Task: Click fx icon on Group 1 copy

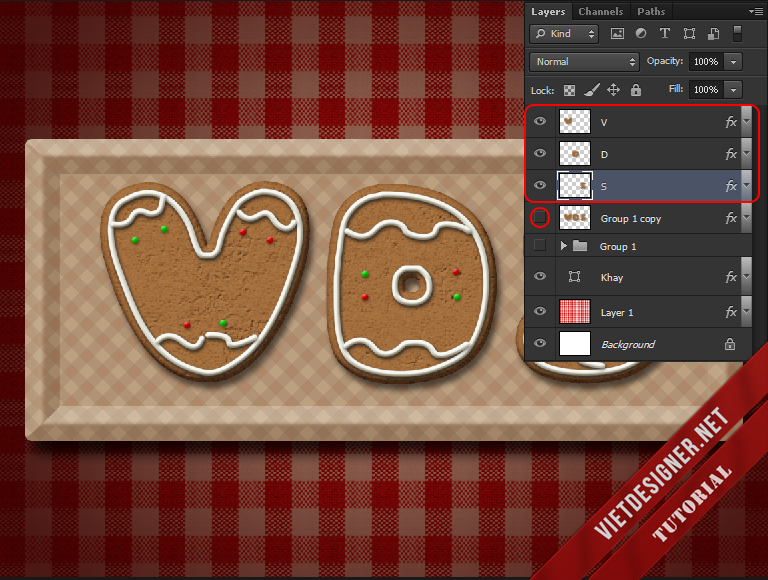Action: 731,218
